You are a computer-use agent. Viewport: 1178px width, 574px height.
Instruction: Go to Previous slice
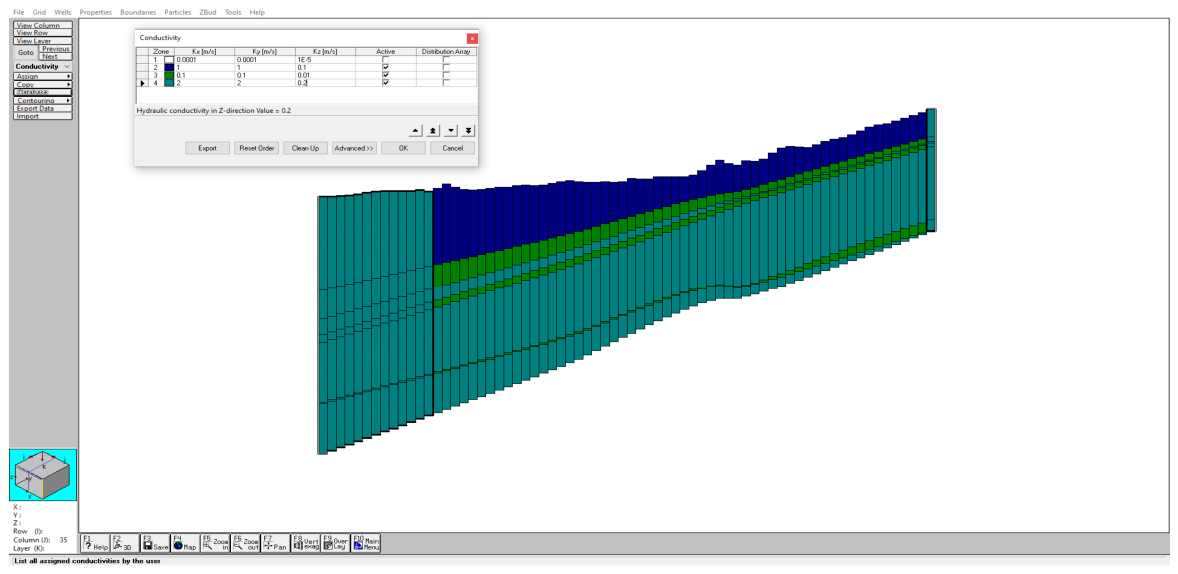tap(56, 49)
